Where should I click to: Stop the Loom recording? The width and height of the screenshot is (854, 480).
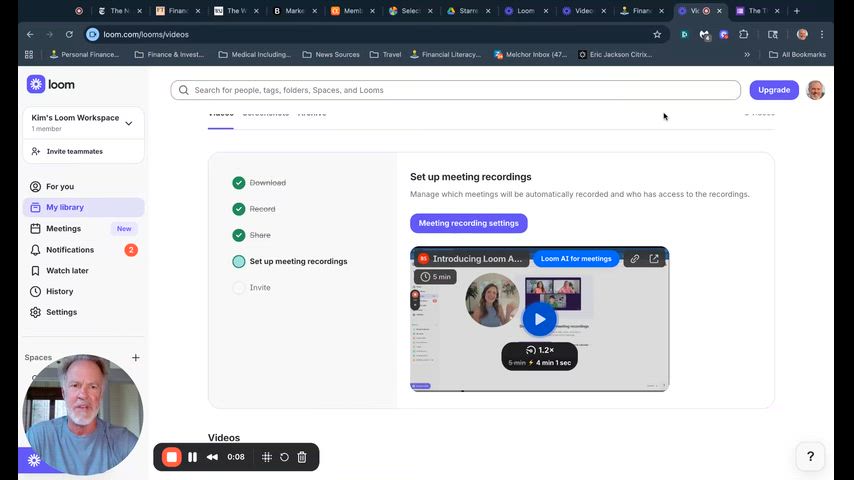pos(172,457)
